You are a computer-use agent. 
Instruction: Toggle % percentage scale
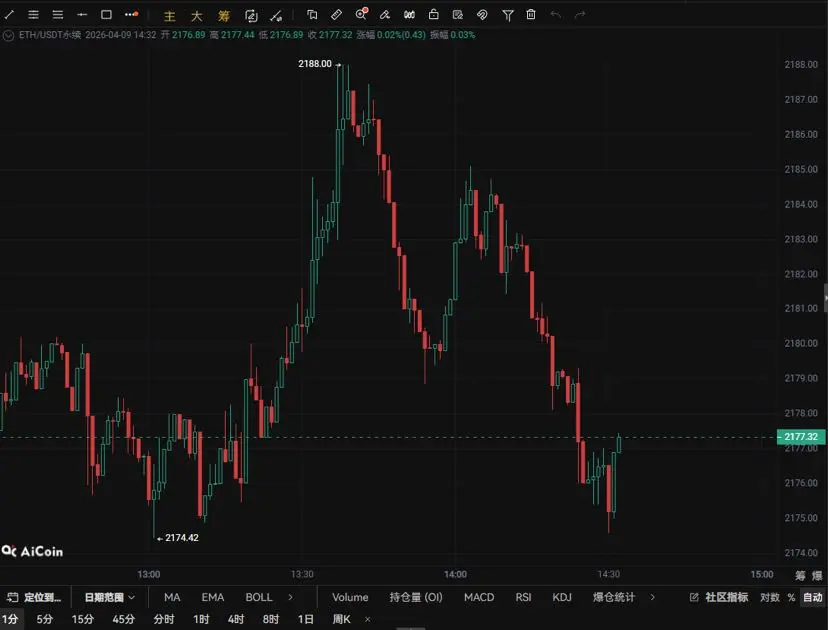click(791, 597)
